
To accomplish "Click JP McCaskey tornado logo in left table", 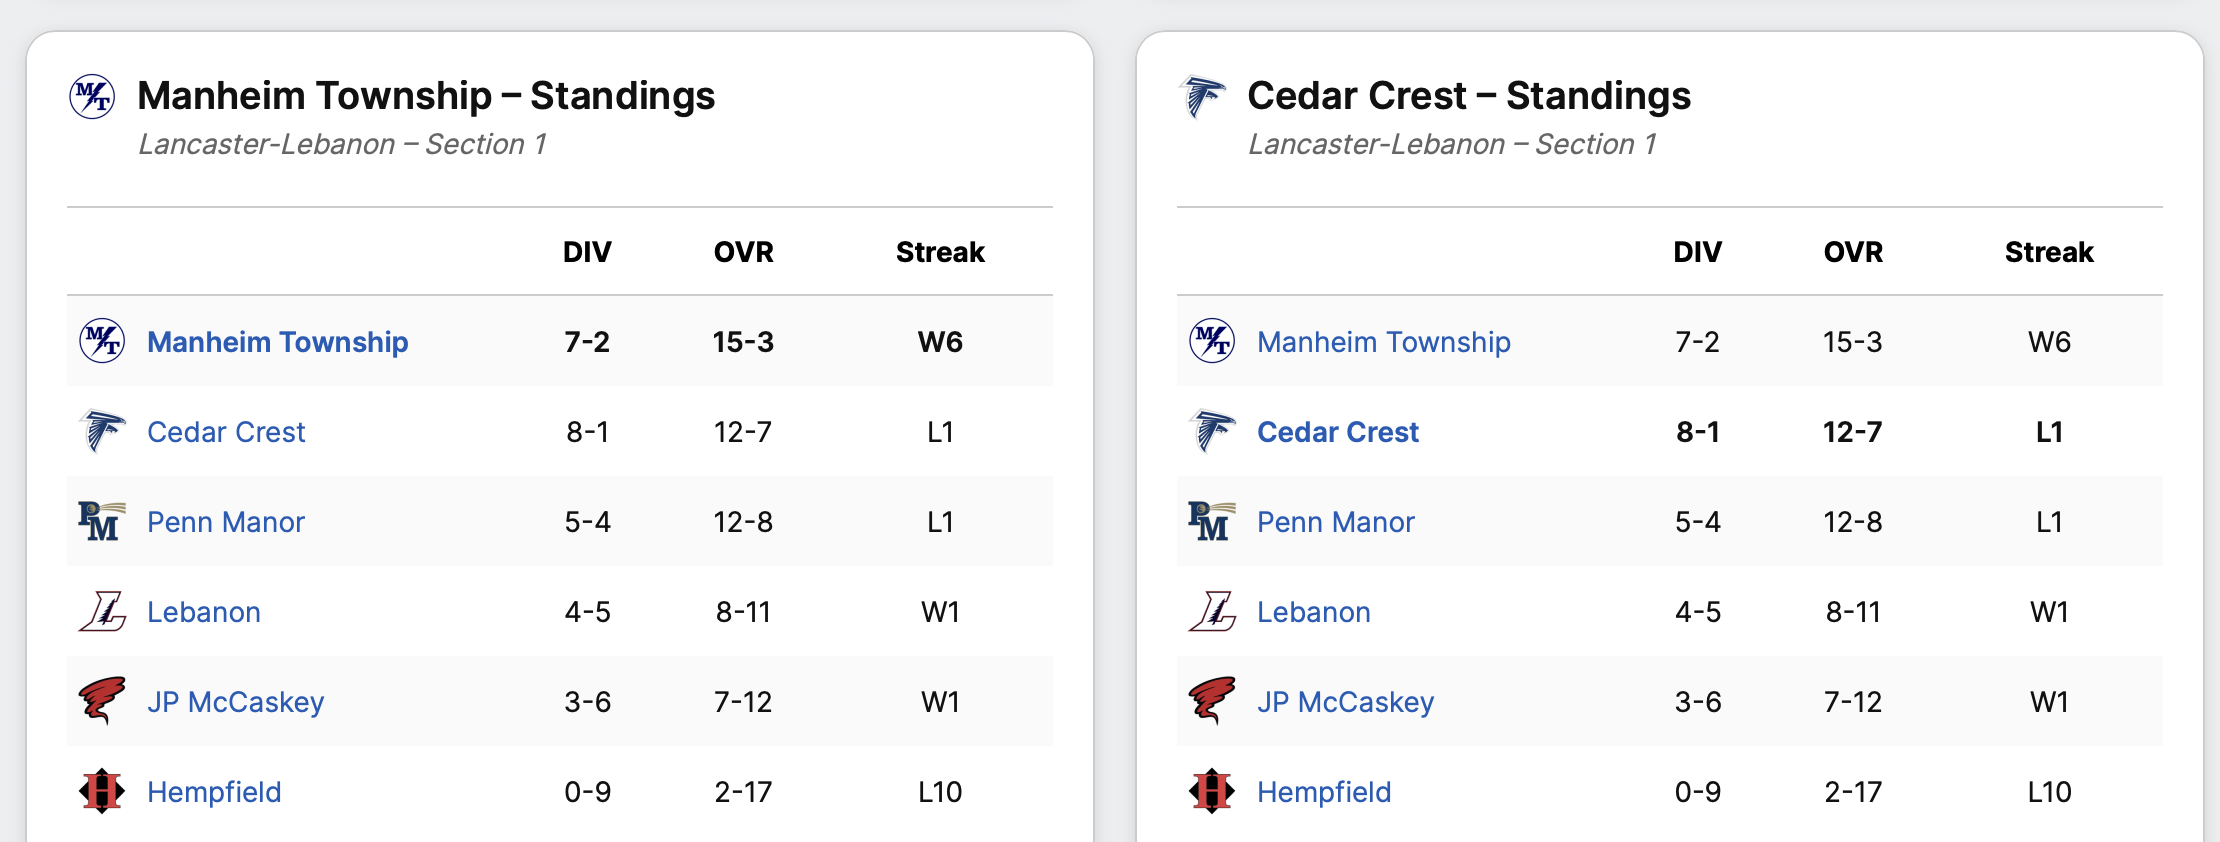I will coord(102,701).
